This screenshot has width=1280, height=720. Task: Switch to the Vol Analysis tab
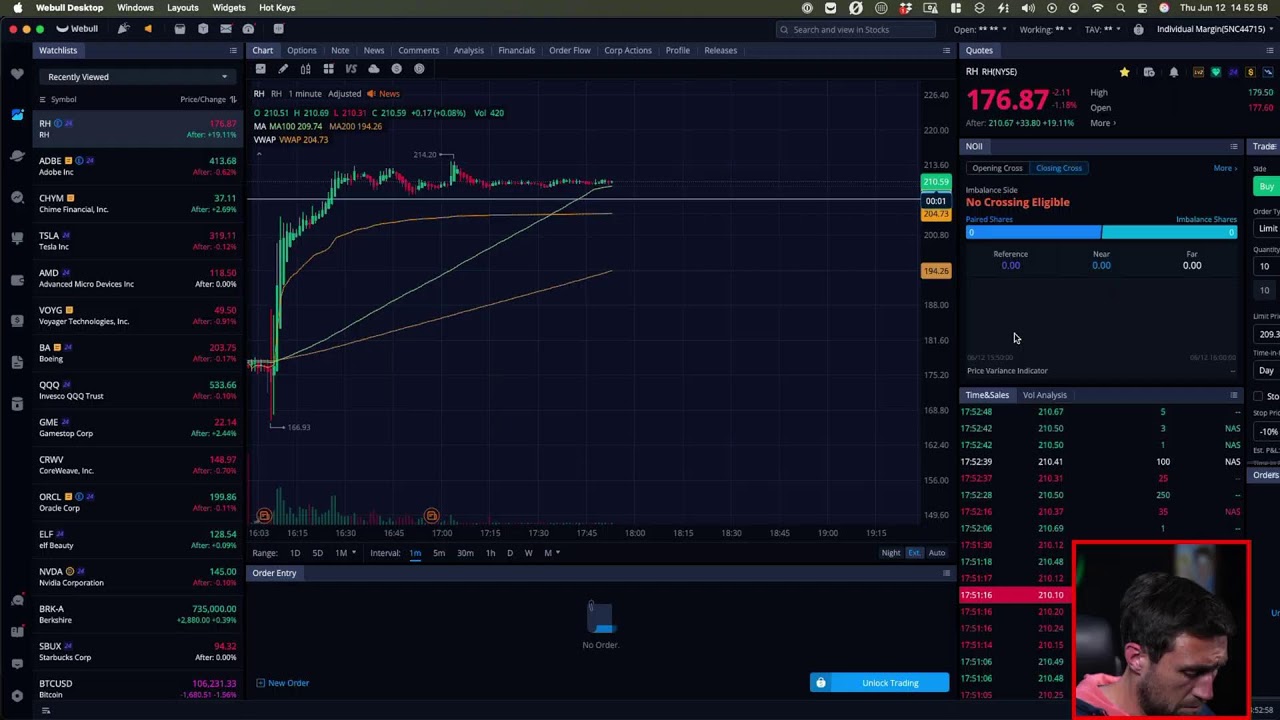pos(1044,395)
